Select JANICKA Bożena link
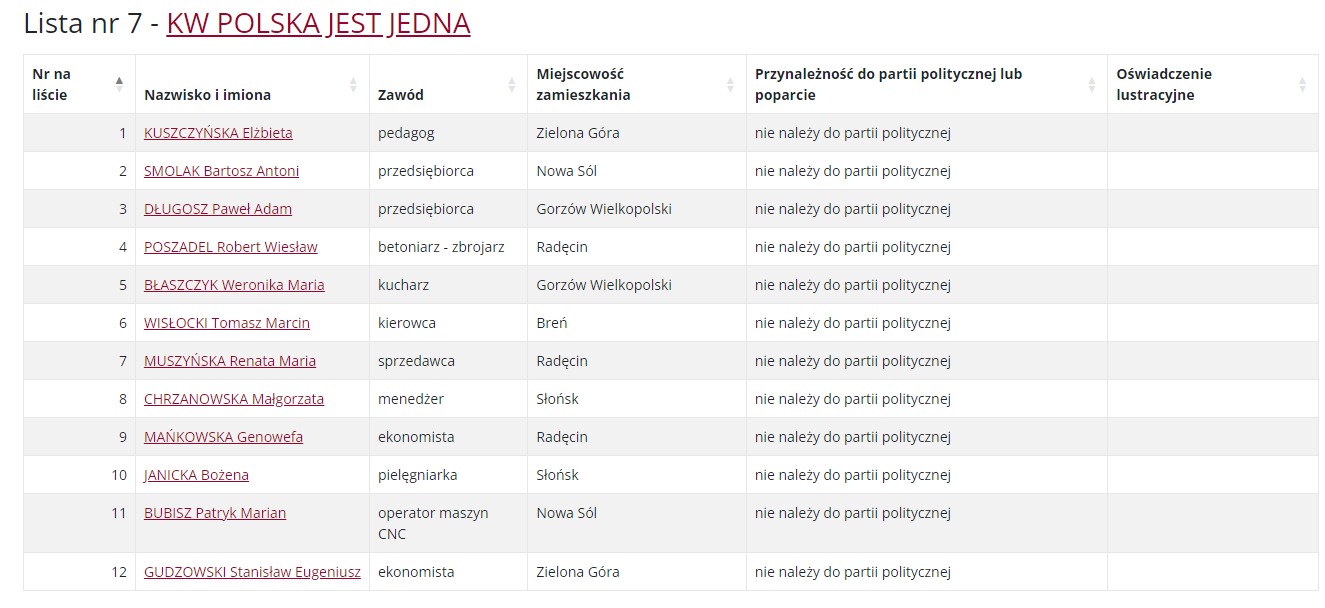The height and width of the screenshot is (608, 1325). pyautogui.click(x=196, y=475)
